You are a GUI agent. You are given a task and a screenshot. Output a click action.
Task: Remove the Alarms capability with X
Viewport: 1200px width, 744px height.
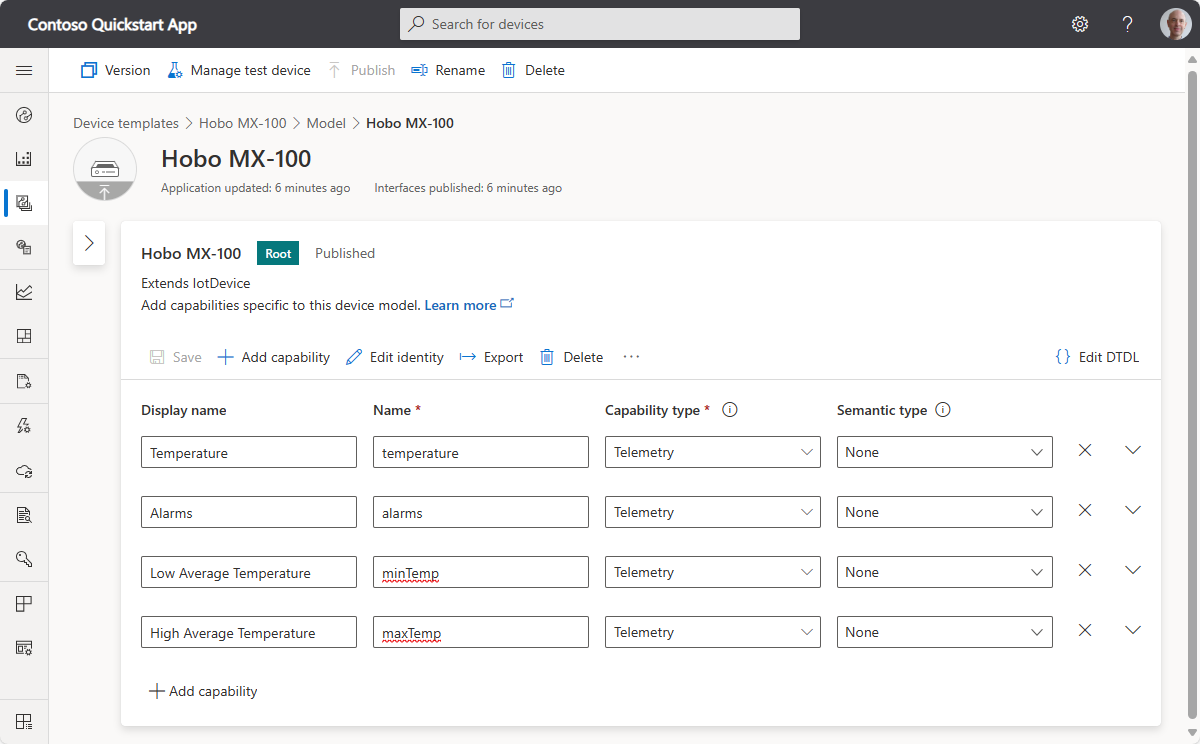1085,511
